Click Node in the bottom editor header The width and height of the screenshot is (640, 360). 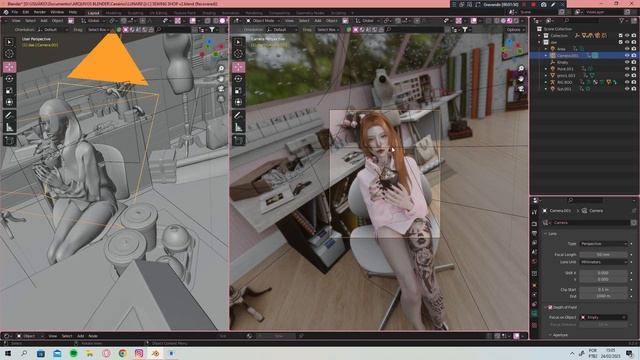pos(93,336)
